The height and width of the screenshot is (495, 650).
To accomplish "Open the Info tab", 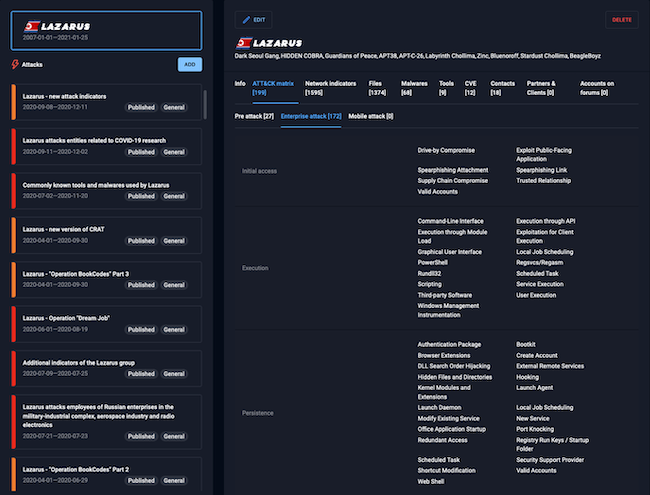I will (x=240, y=83).
